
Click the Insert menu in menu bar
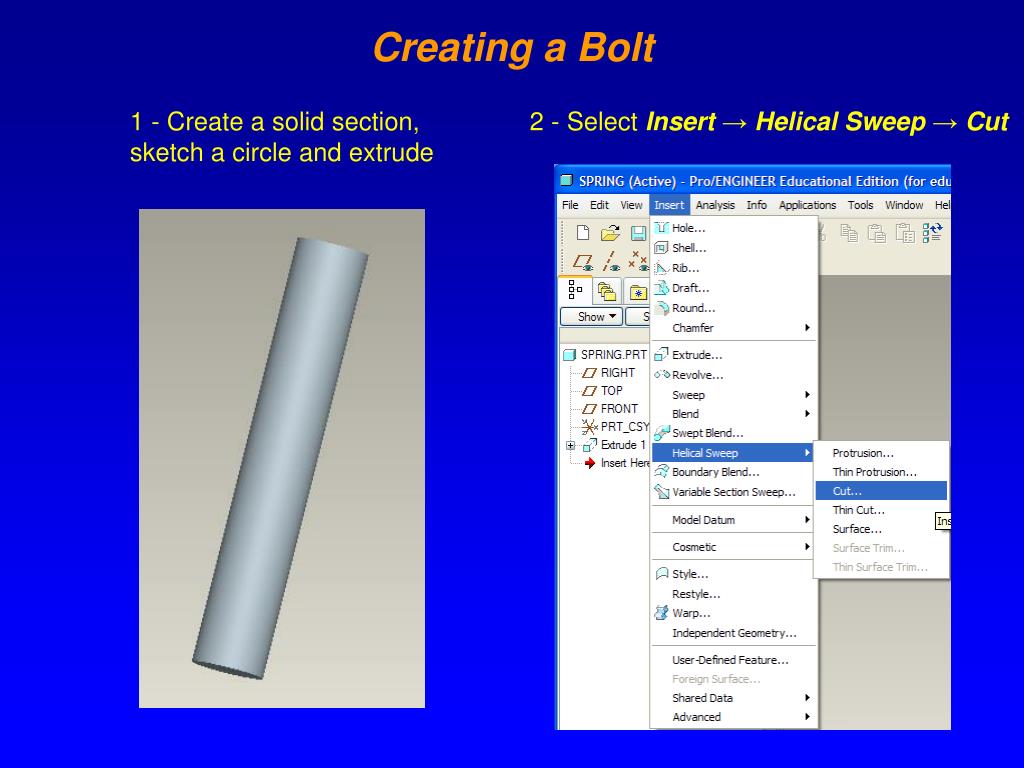pyautogui.click(x=669, y=205)
